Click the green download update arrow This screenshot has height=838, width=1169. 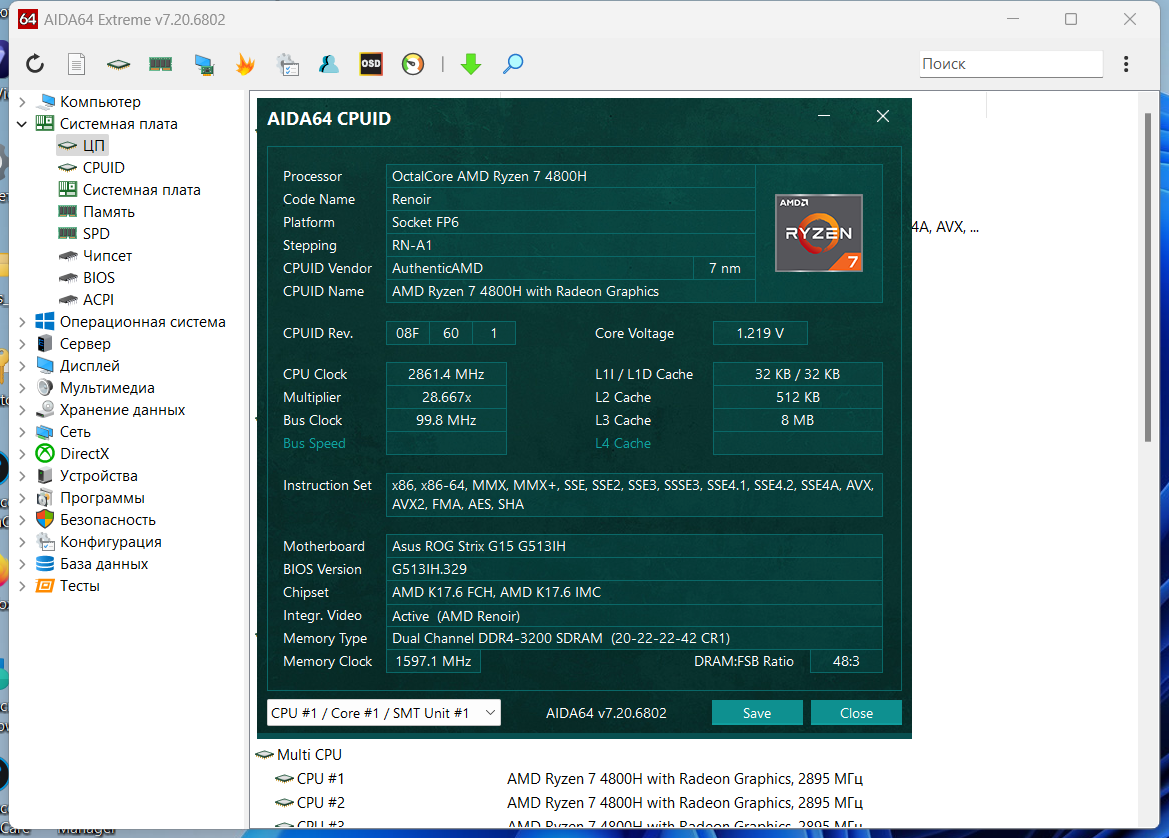coord(471,64)
